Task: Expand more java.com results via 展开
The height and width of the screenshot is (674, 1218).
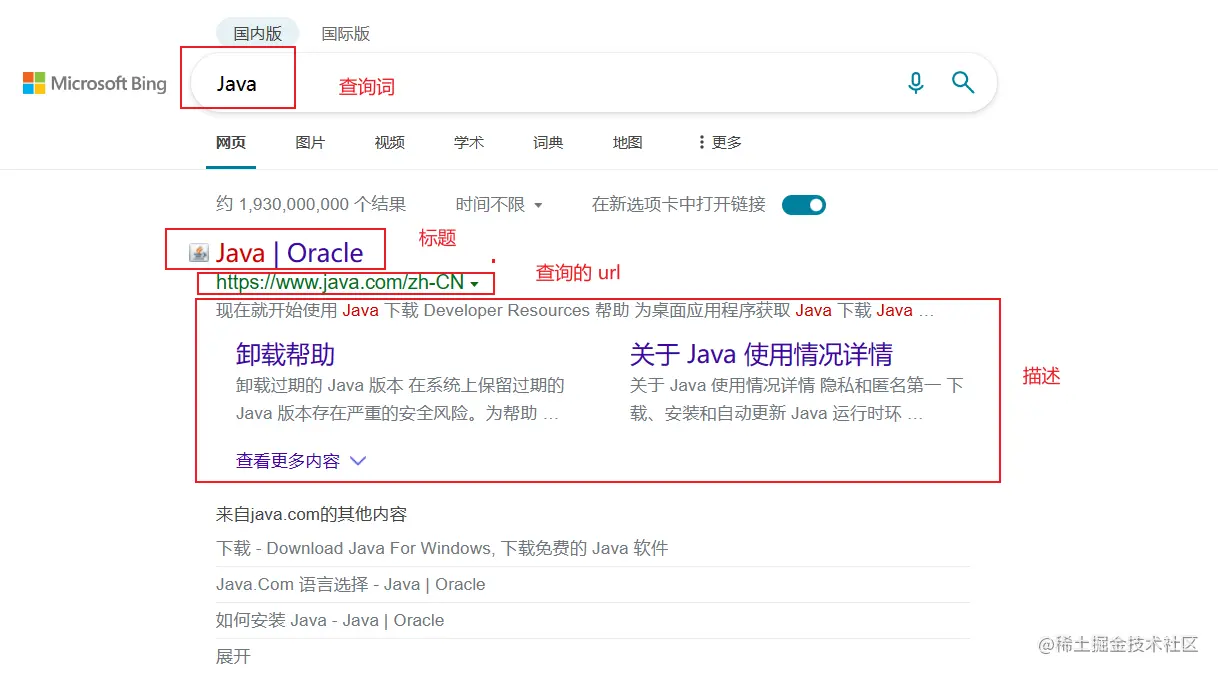Action: [233, 657]
